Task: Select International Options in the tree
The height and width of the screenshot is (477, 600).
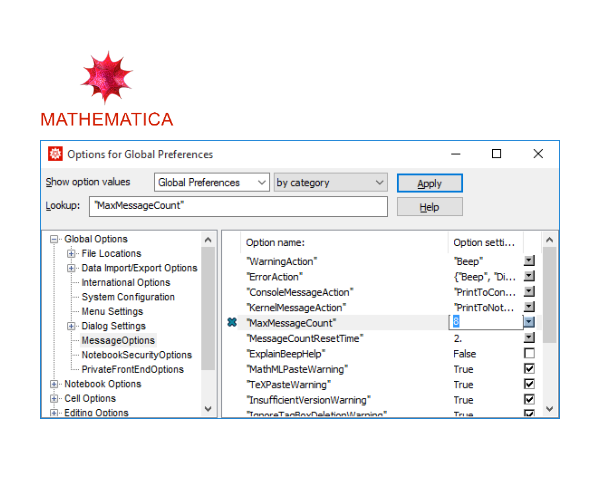Action: pyautogui.click(x=126, y=282)
